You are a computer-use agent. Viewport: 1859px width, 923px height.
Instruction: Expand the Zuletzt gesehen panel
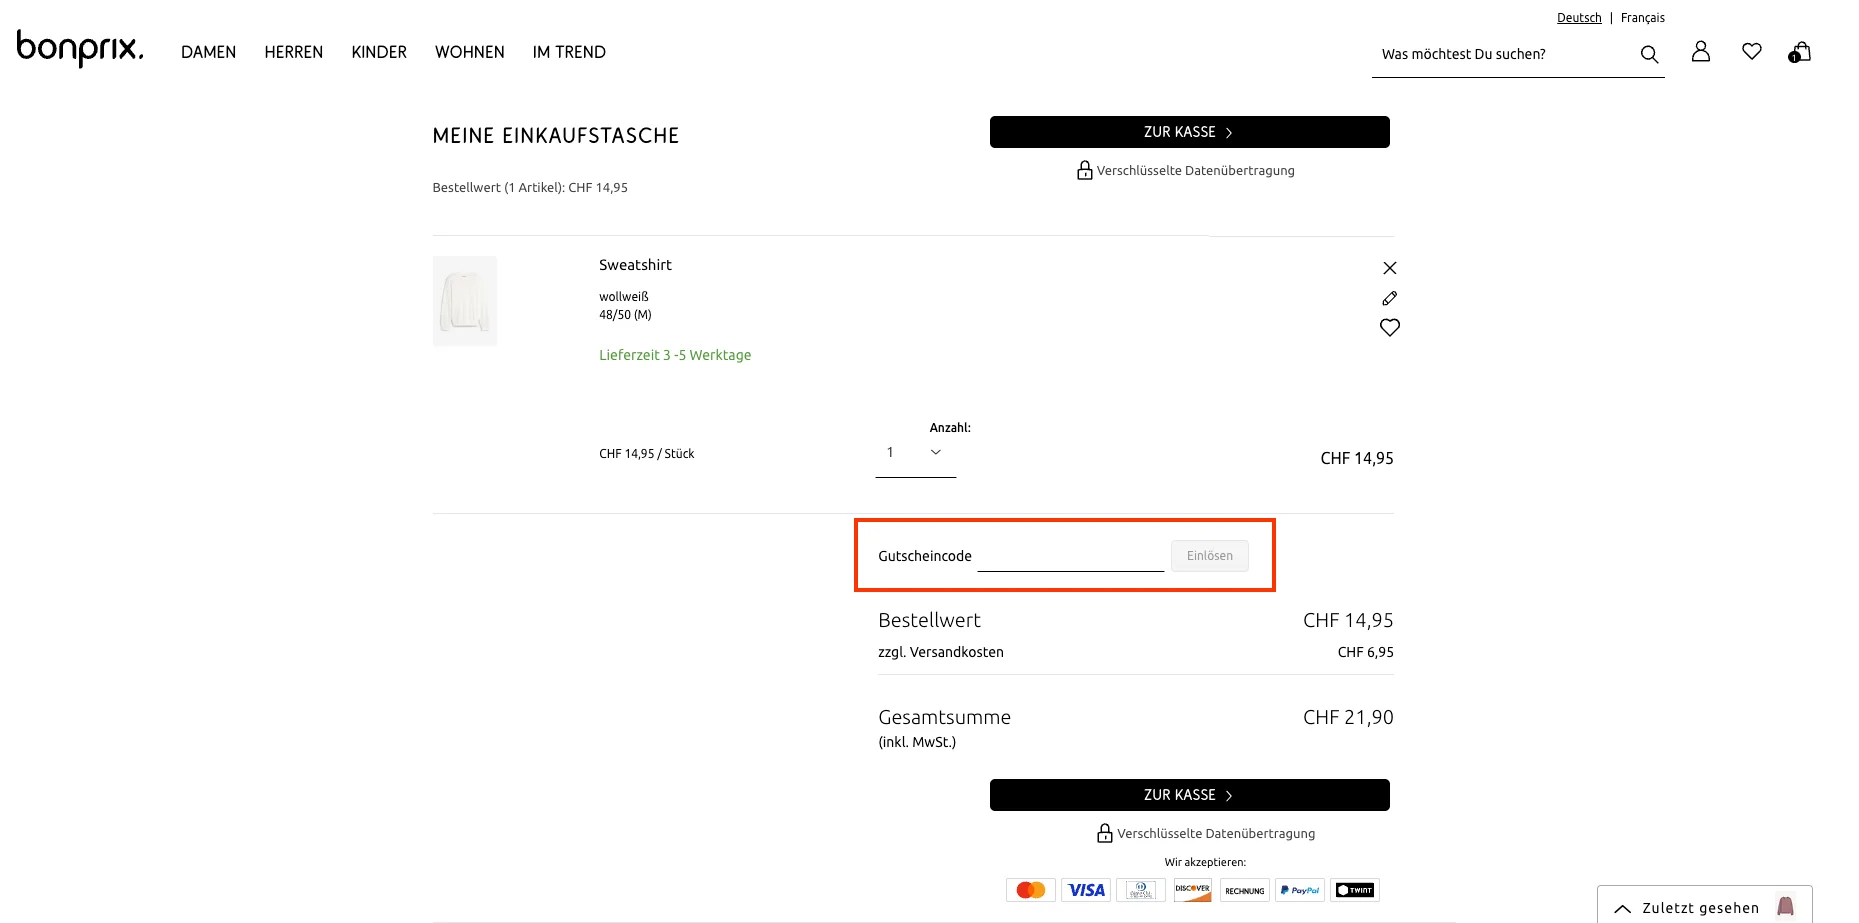(1703, 907)
